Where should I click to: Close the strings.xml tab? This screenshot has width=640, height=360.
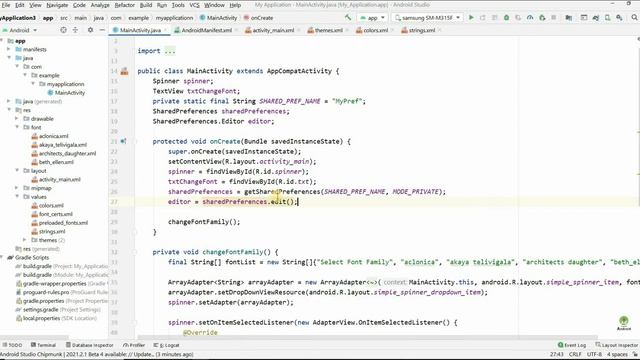(x=439, y=30)
